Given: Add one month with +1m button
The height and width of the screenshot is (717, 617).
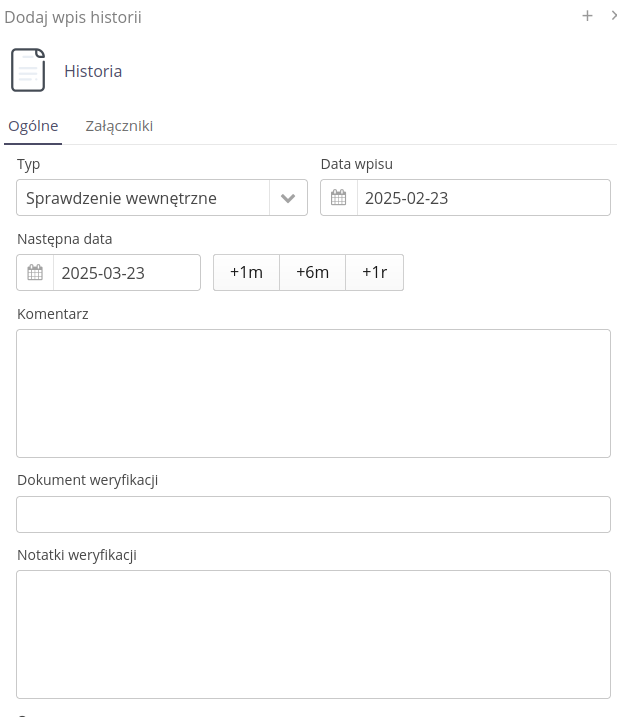Looking at the screenshot, I should coord(246,273).
